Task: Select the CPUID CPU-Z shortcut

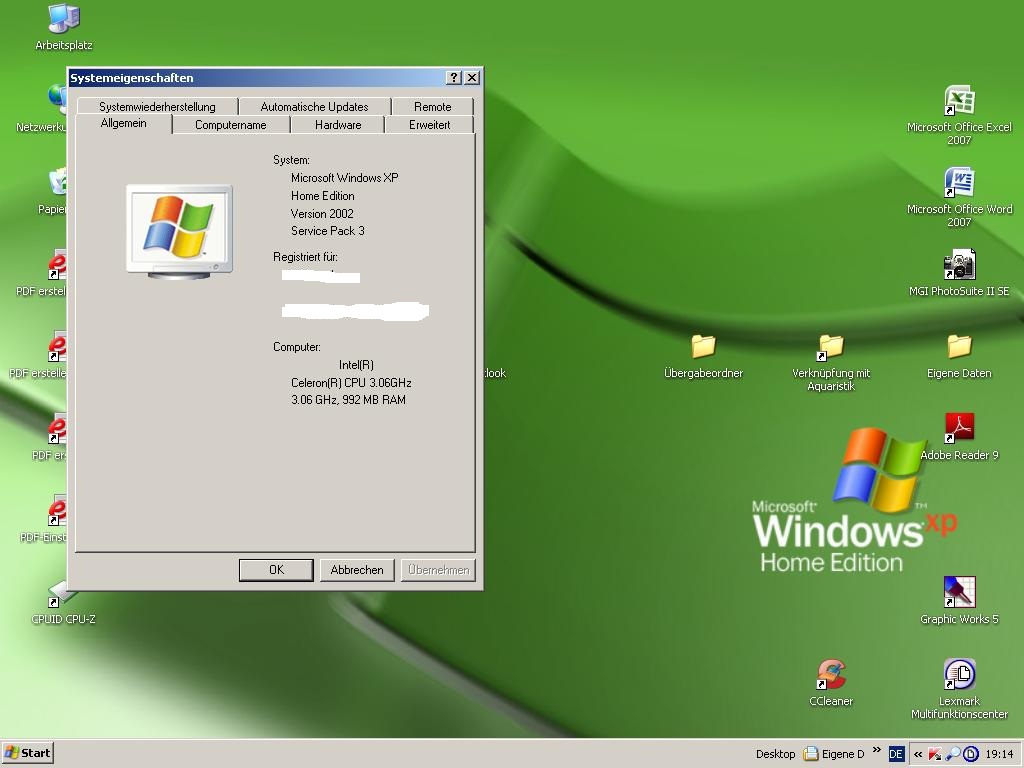Action: click(x=63, y=601)
